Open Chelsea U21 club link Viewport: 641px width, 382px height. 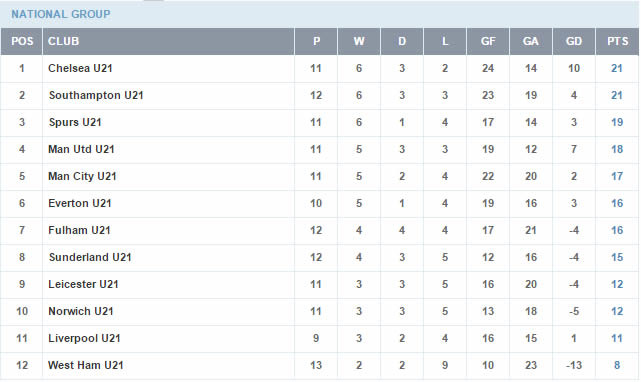point(80,68)
